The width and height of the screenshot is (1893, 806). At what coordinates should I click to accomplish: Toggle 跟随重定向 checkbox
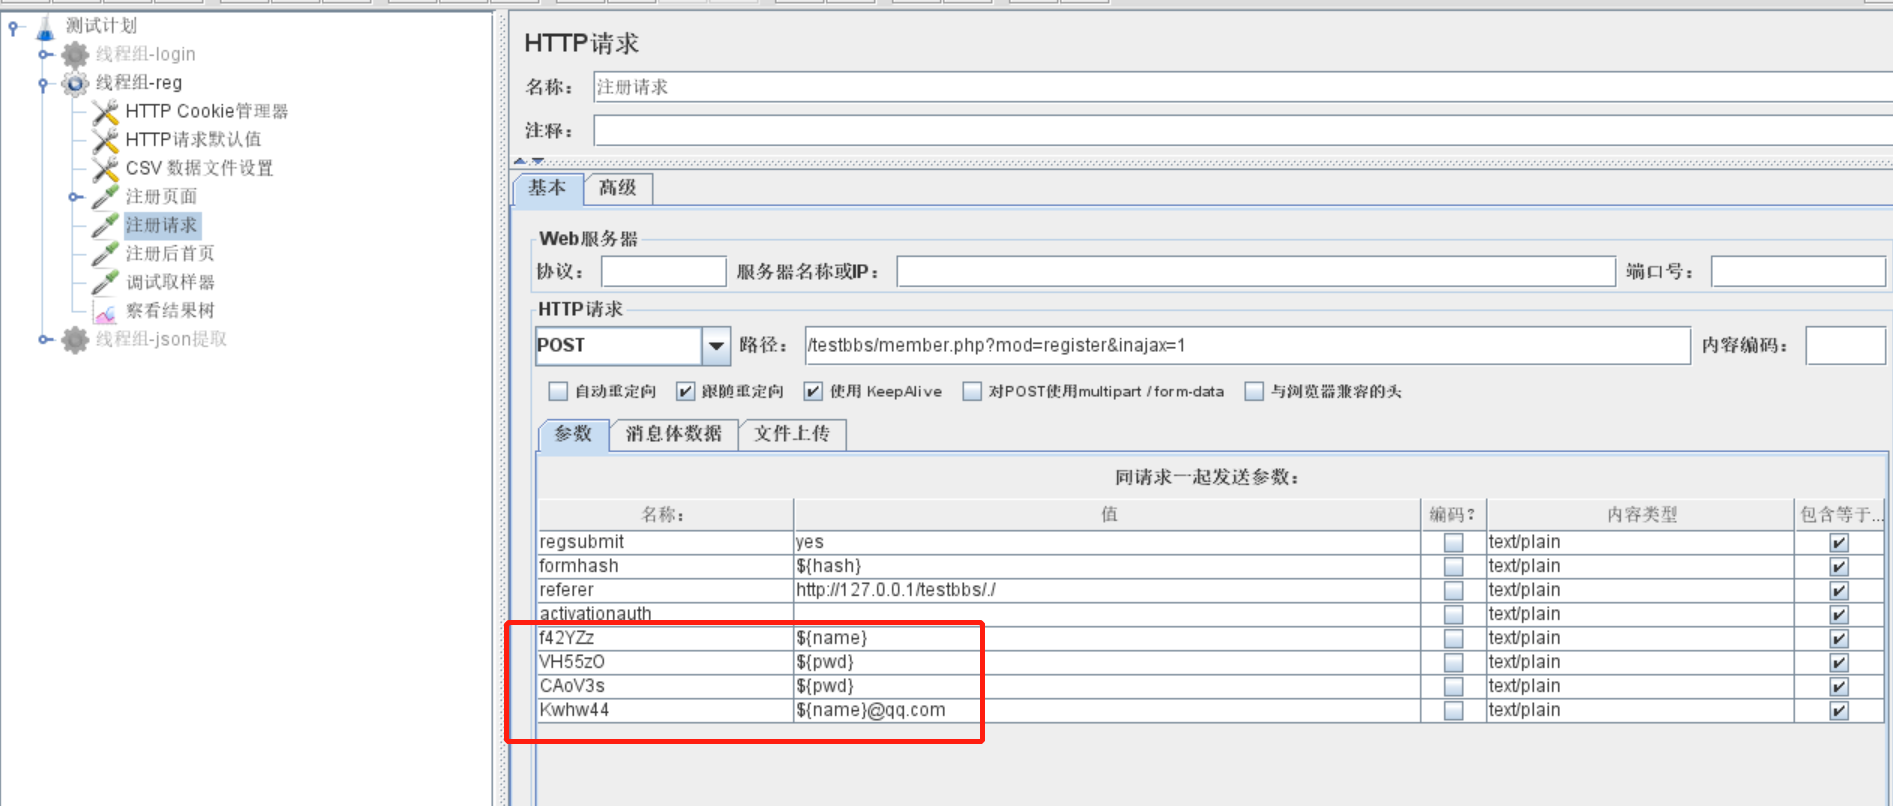(685, 391)
